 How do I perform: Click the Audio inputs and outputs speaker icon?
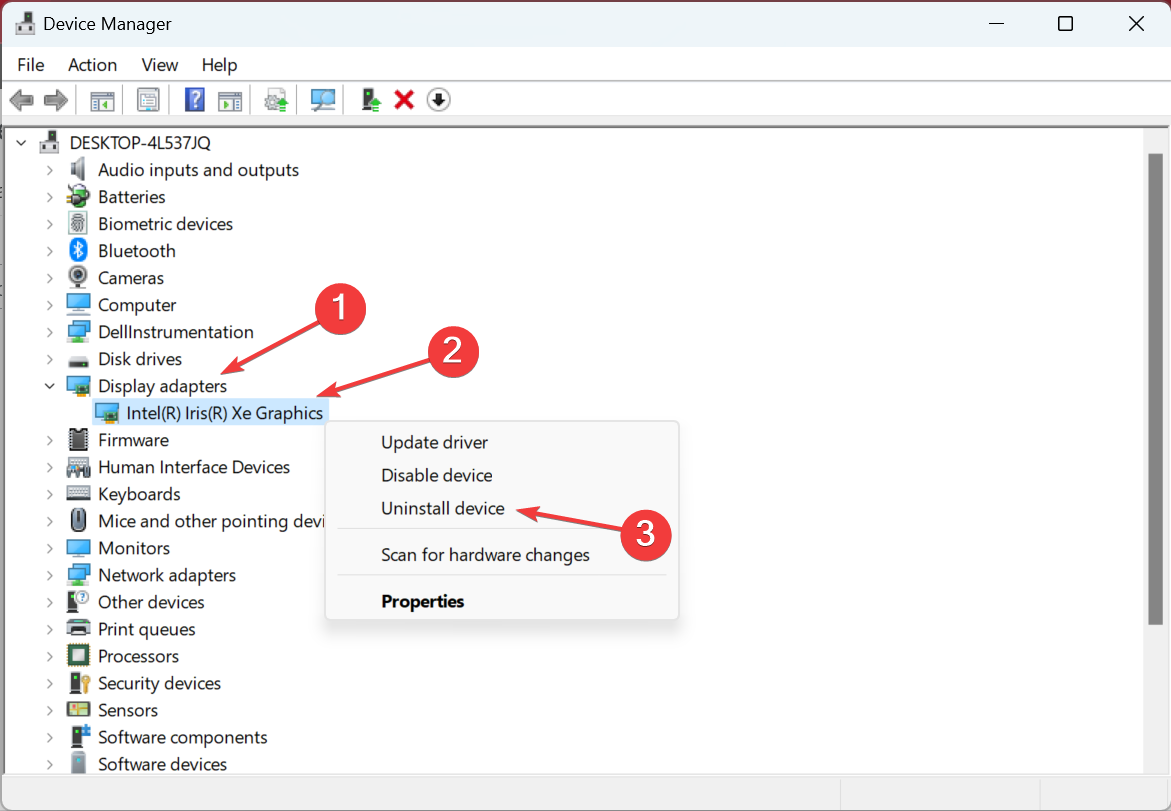point(78,170)
